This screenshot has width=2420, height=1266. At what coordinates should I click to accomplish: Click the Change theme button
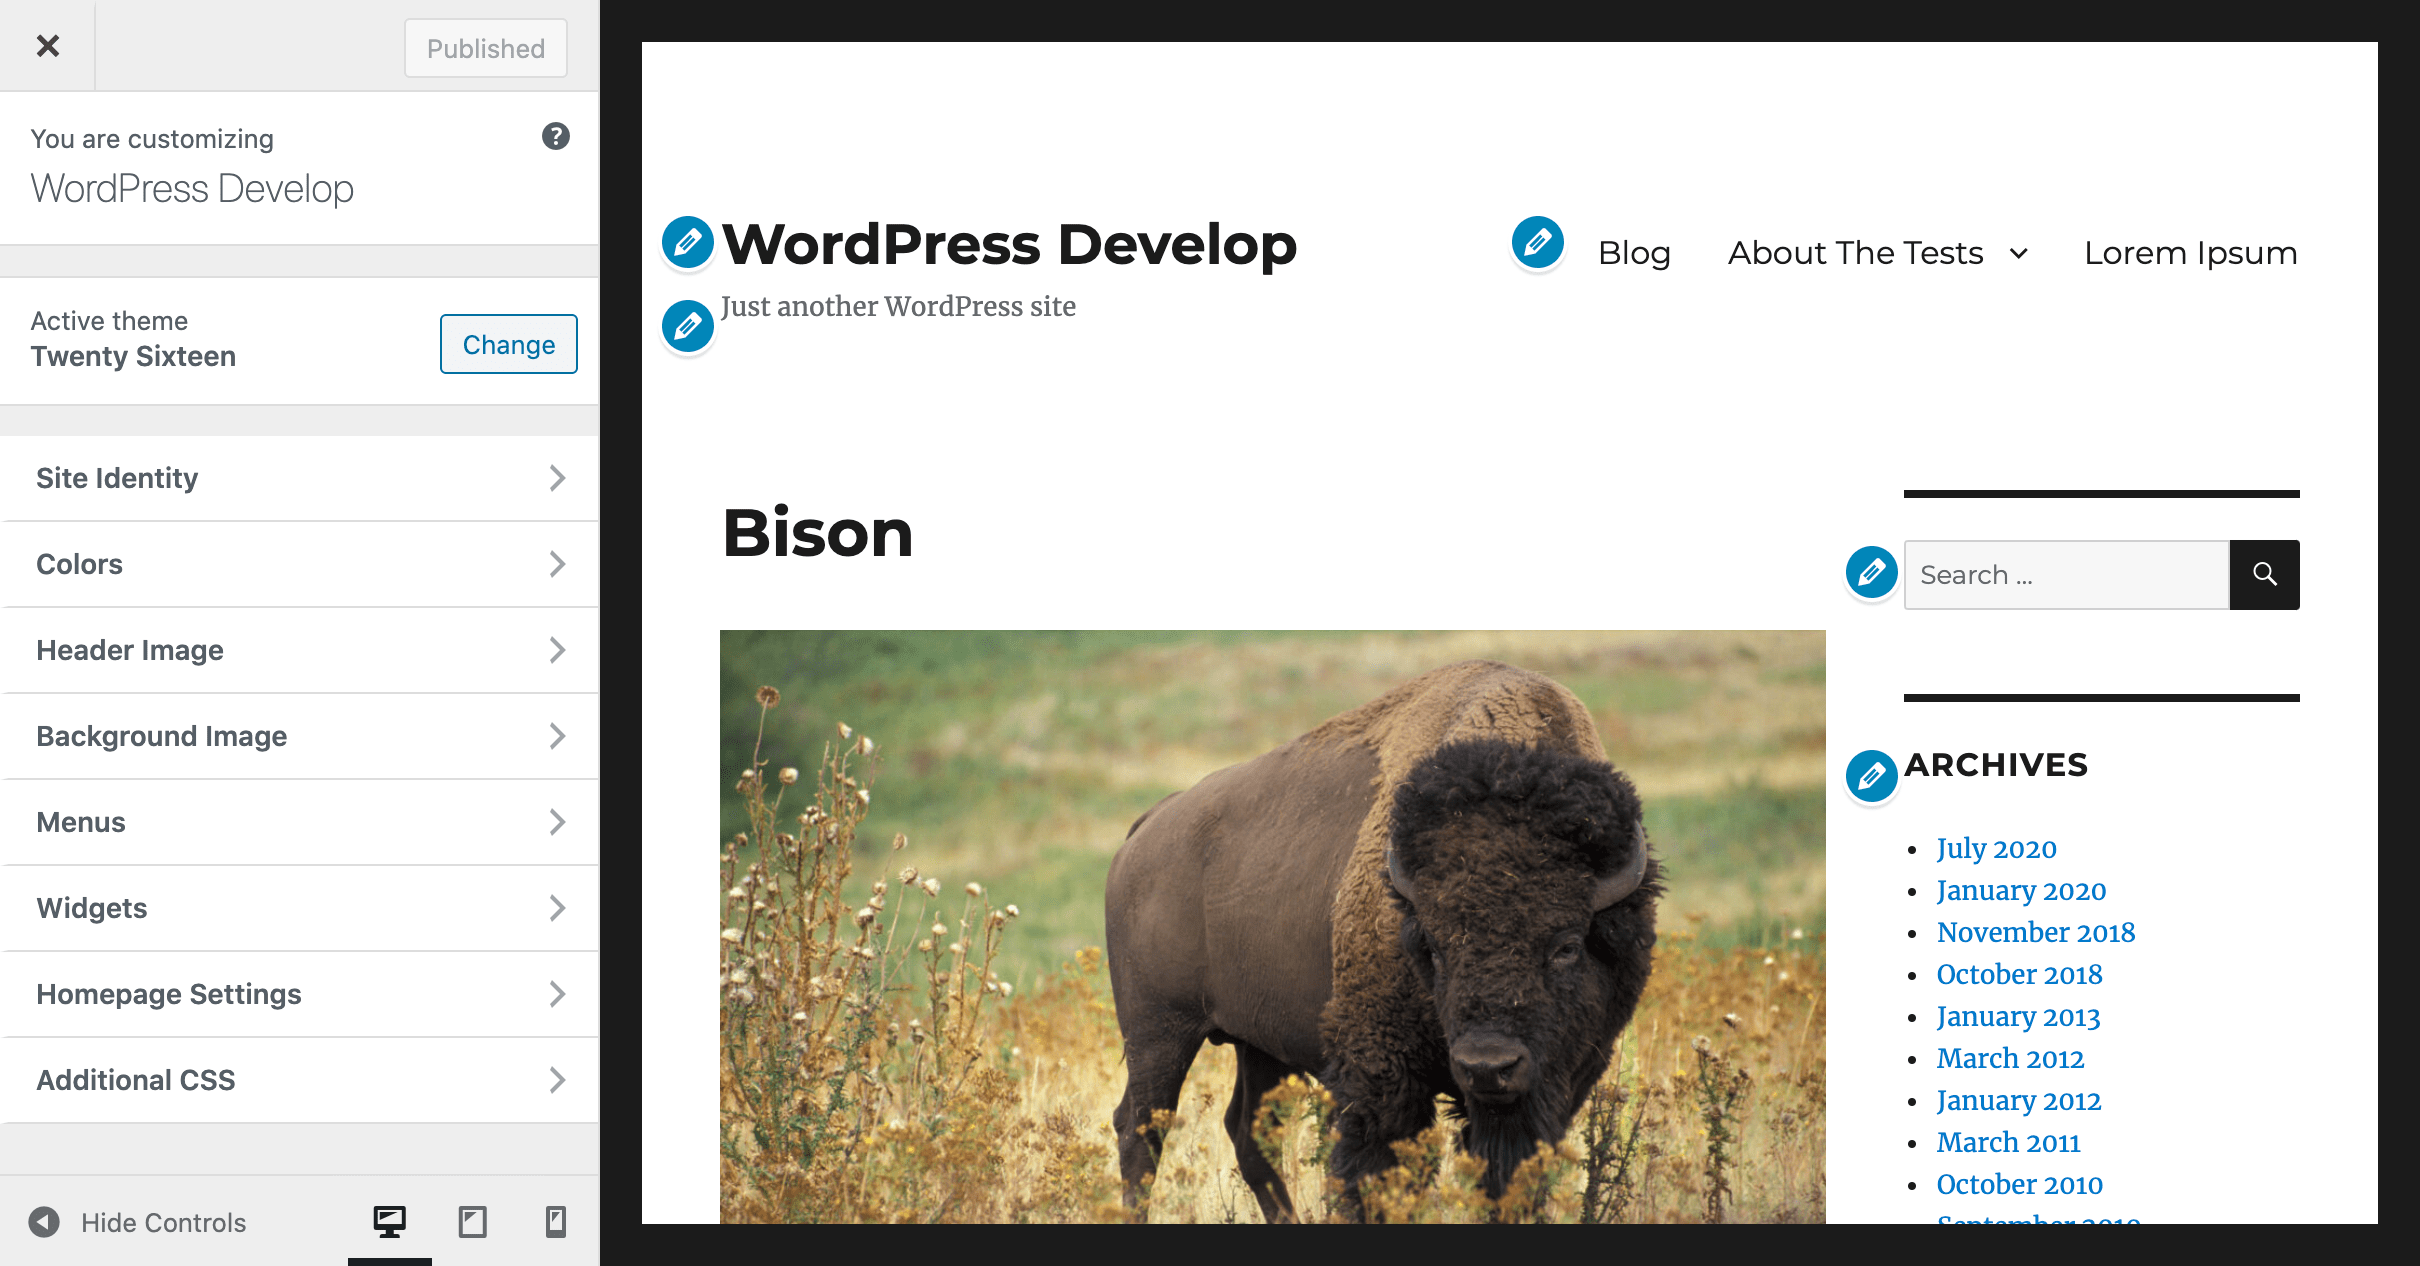pos(509,344)
